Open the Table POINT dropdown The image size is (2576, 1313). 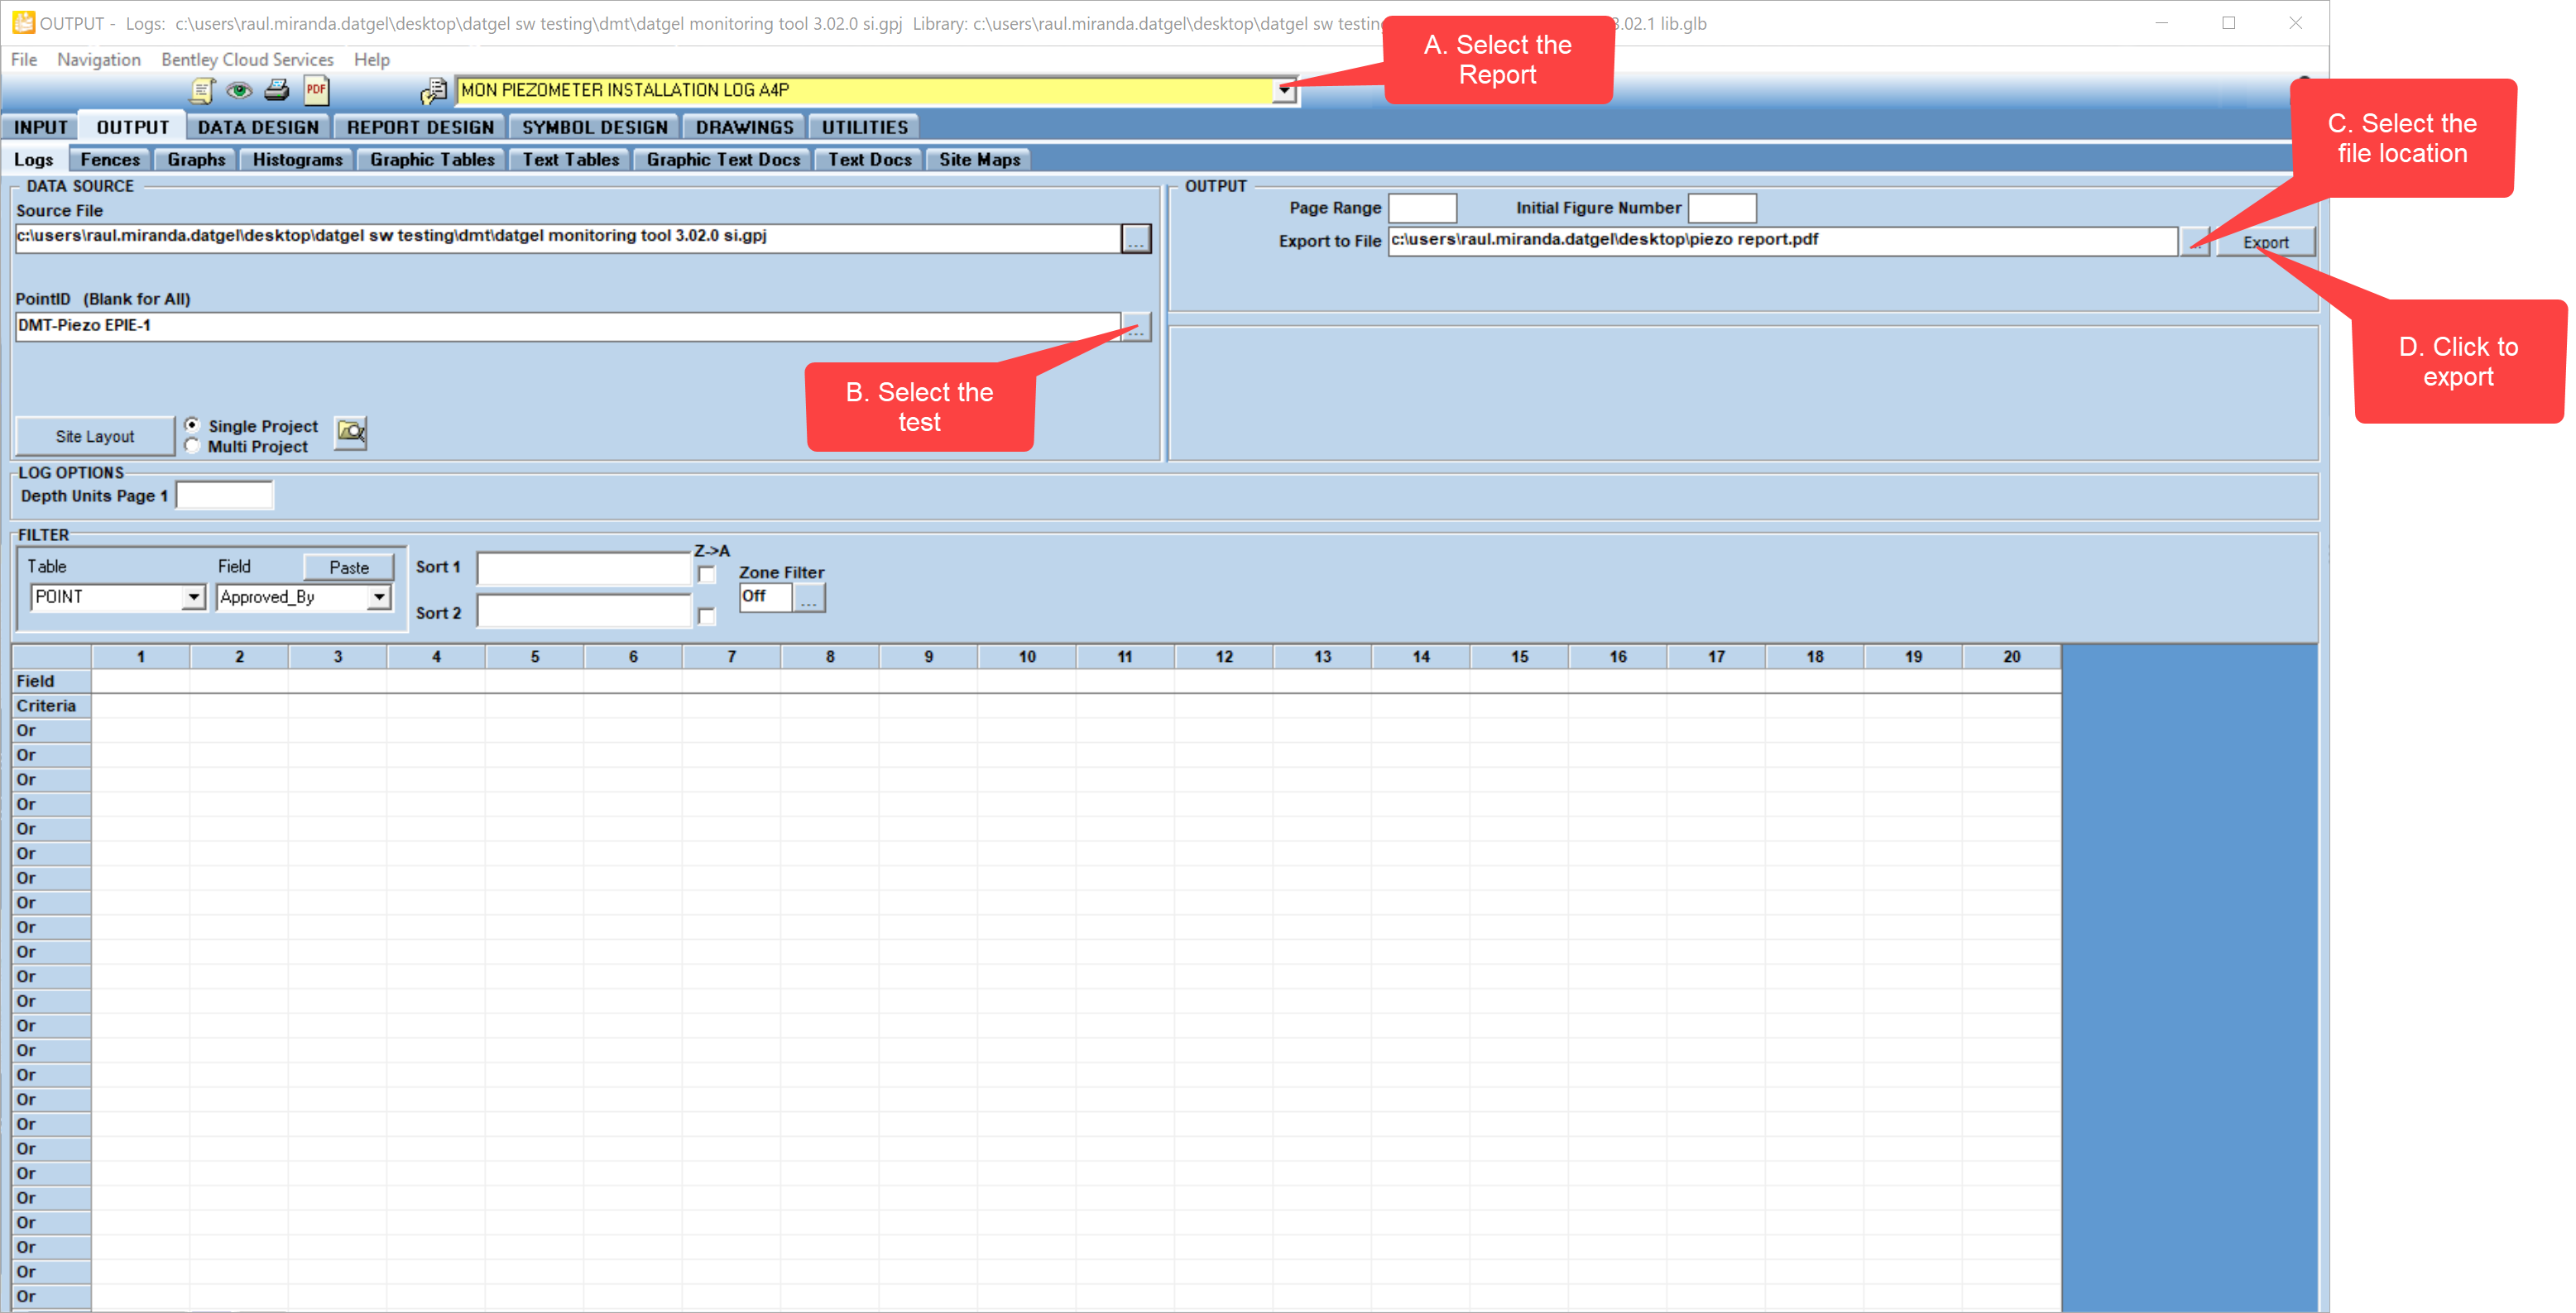pos(193,597)
